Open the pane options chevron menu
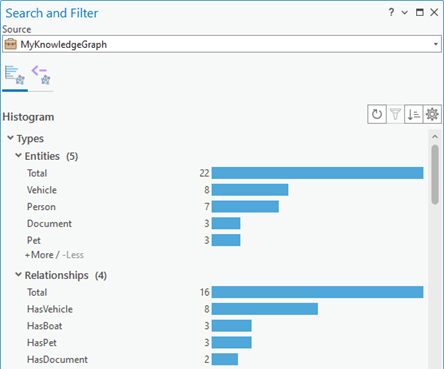This screenshot has width=444, height=369. [405, 13]
